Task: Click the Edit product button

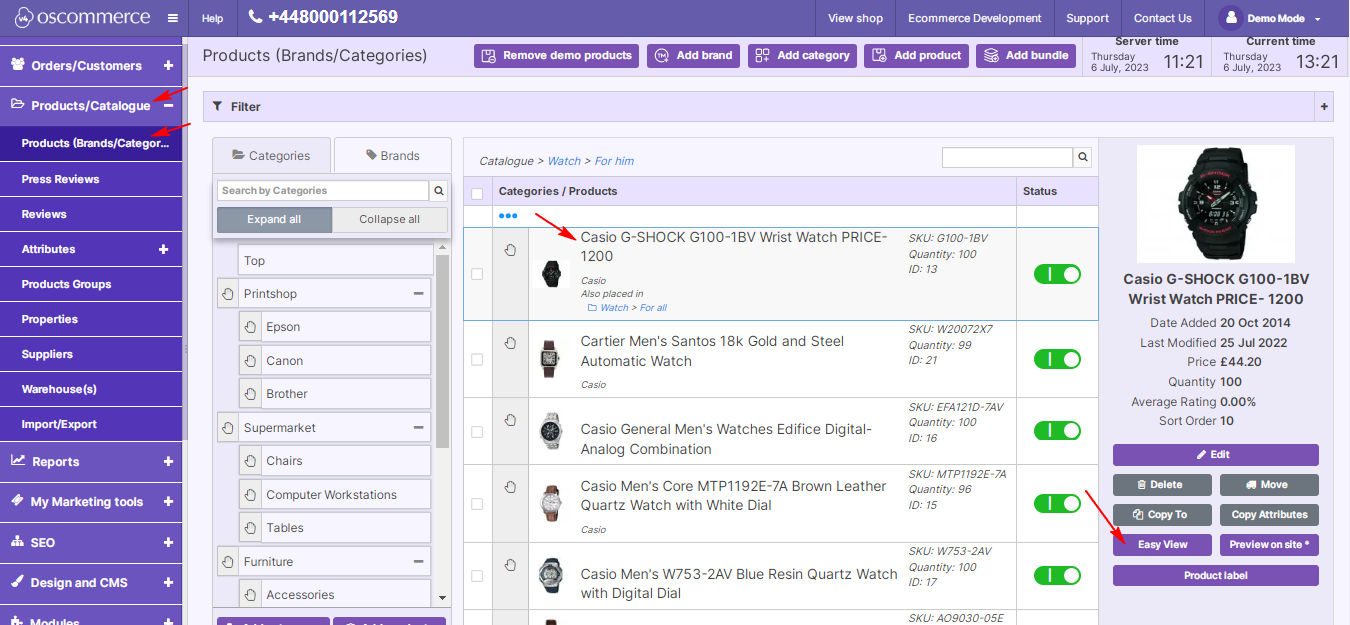Action: point(1216,455)
